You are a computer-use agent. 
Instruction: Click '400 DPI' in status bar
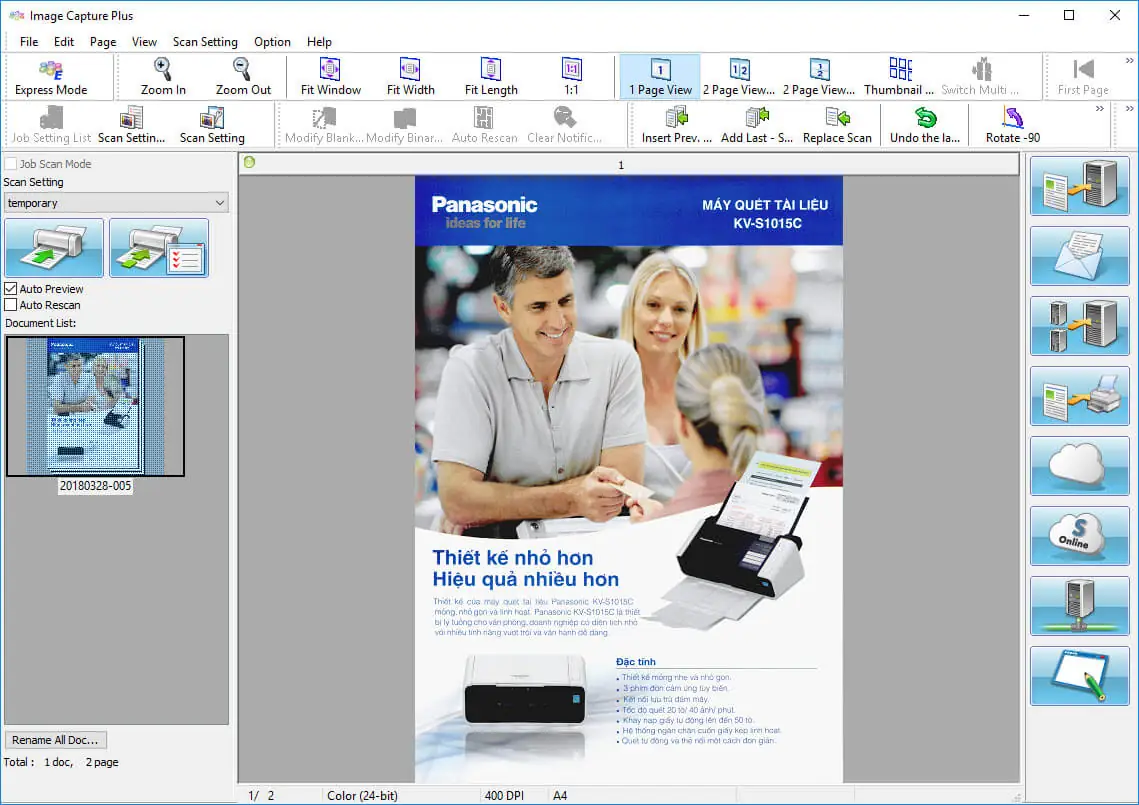click(504, 796)
